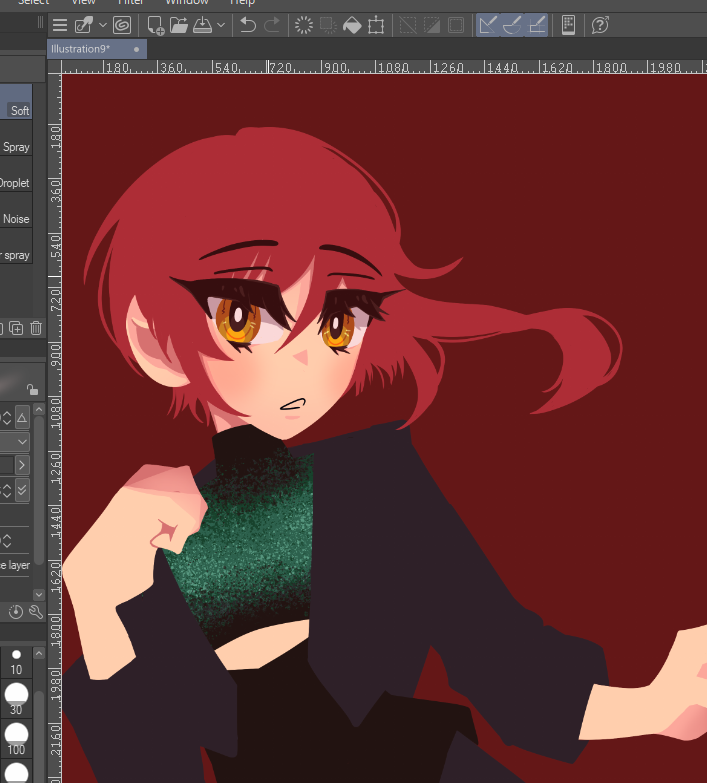Click the double-chevron dynamics button
This screenshot has height=783, width=707.
[x=22, y=490]
